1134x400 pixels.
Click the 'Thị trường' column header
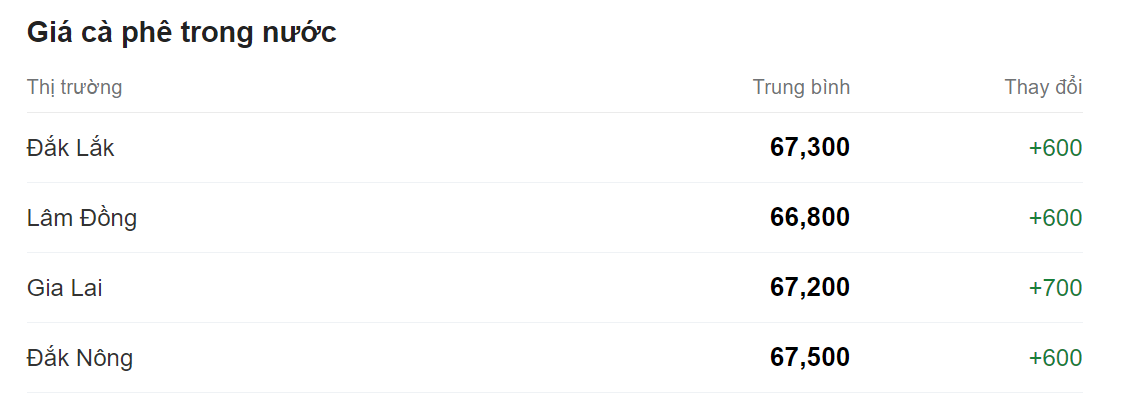(75, 87)
